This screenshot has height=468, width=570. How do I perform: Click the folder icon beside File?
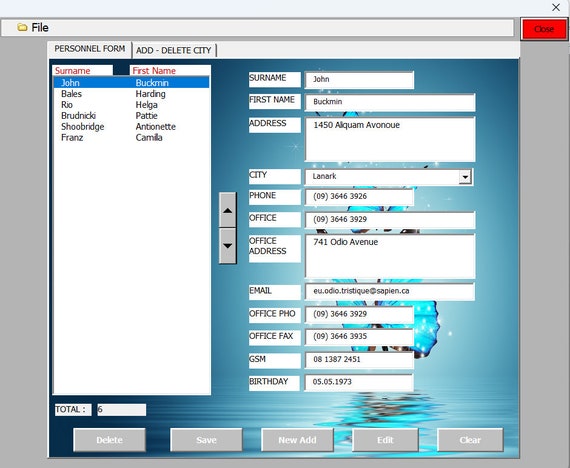[x=22, y=28]
